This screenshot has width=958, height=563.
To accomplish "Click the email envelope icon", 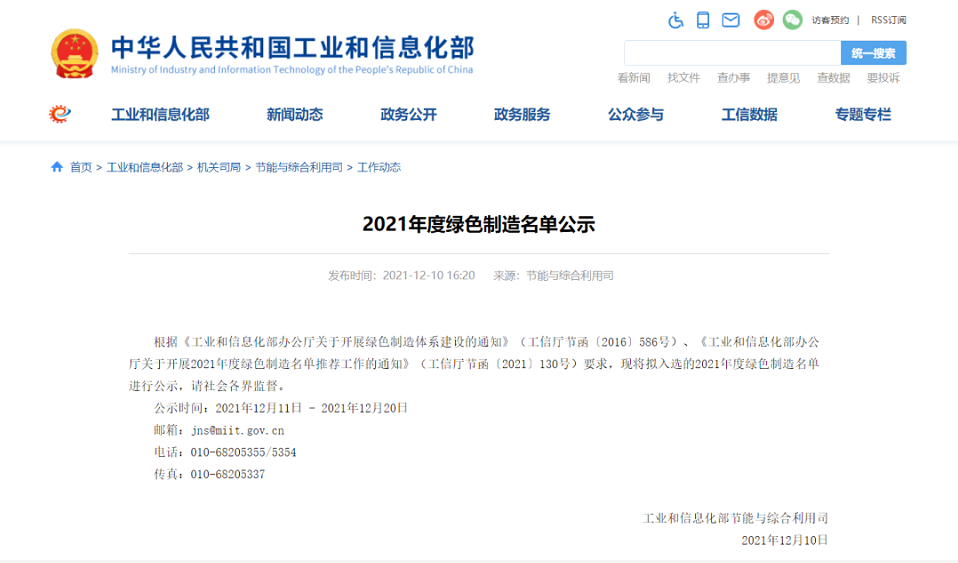I will coord(731,20).
